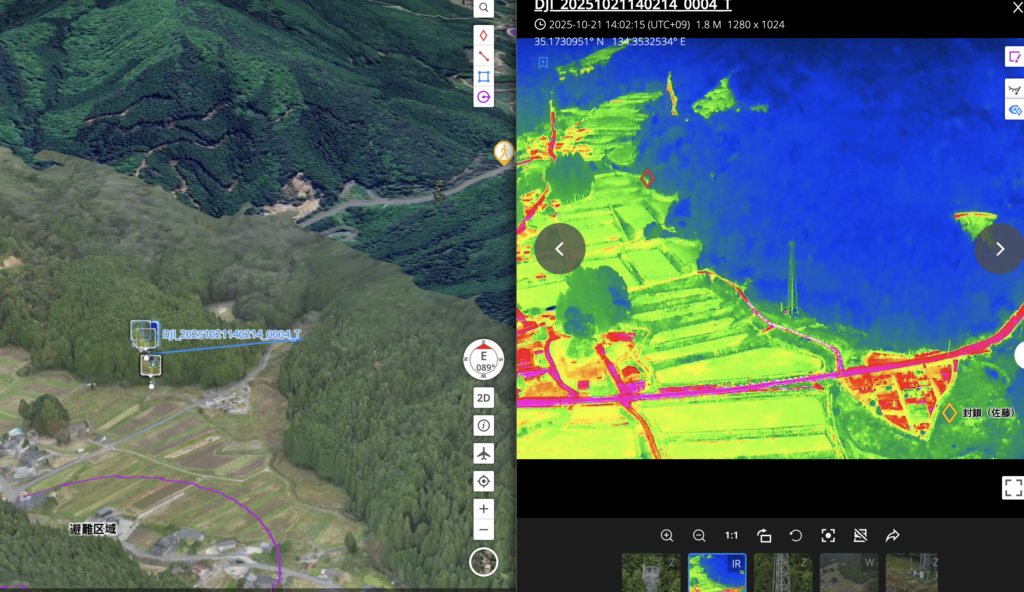Reset image zoom with 1:1 button
Viewport: 1024px width, 592px height.
click(731, 535)
